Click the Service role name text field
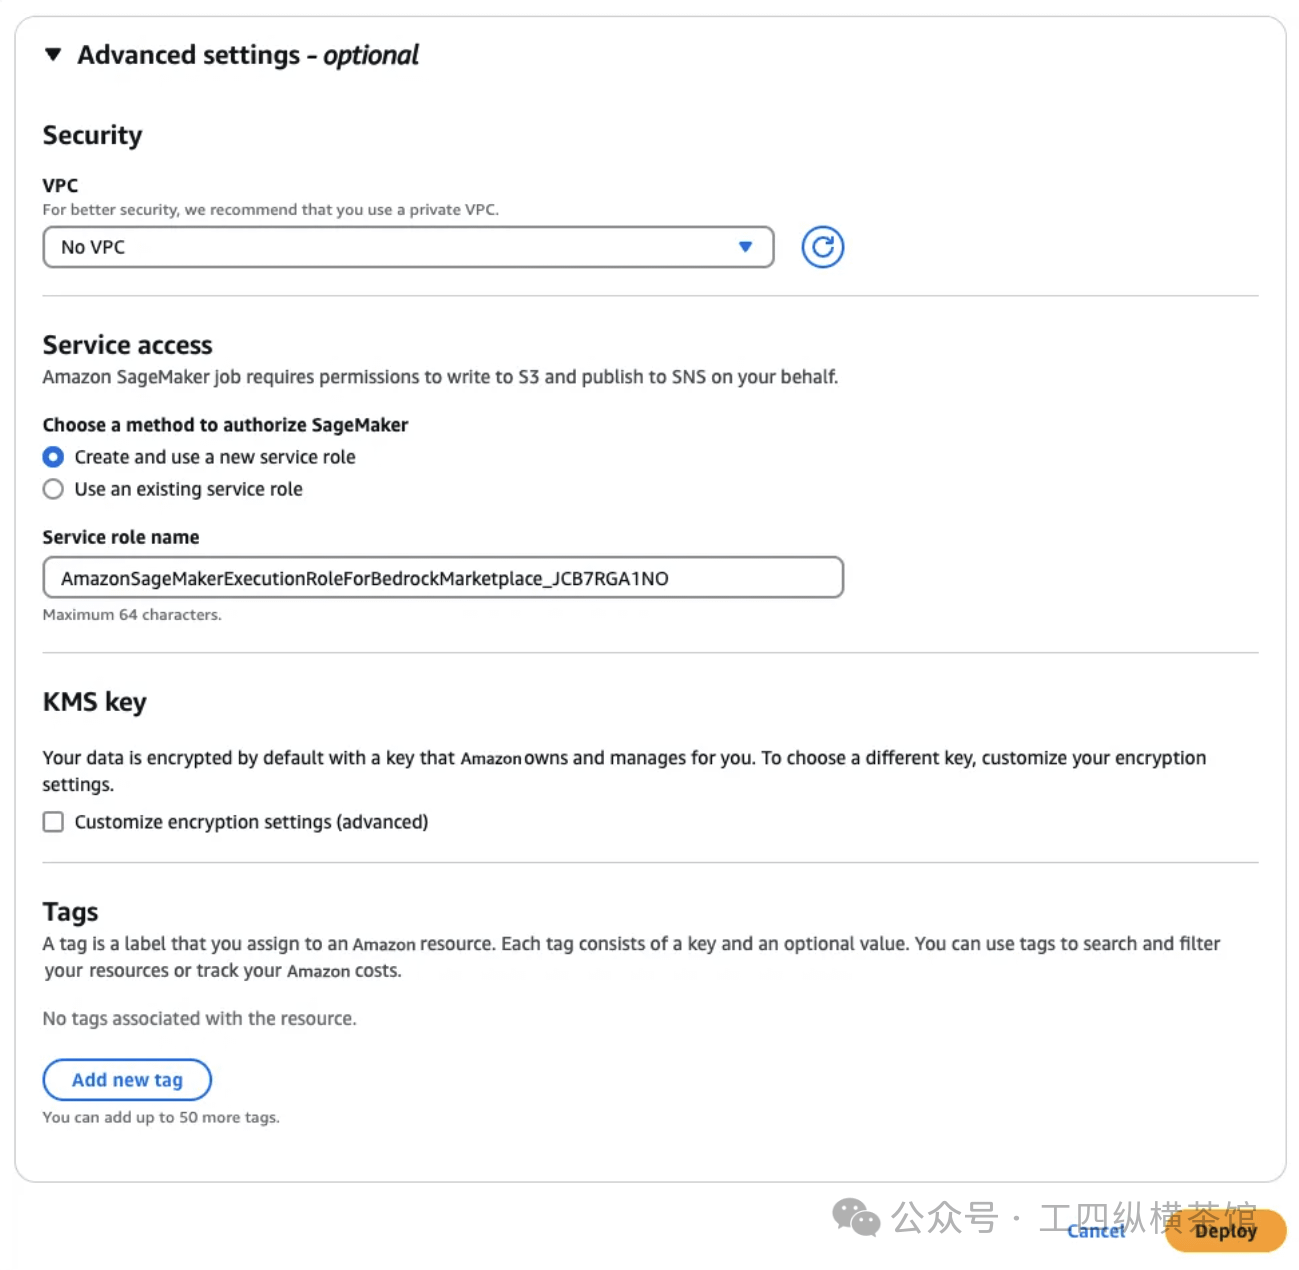This screenshot has height=1270, width=1299. [442, 578]
